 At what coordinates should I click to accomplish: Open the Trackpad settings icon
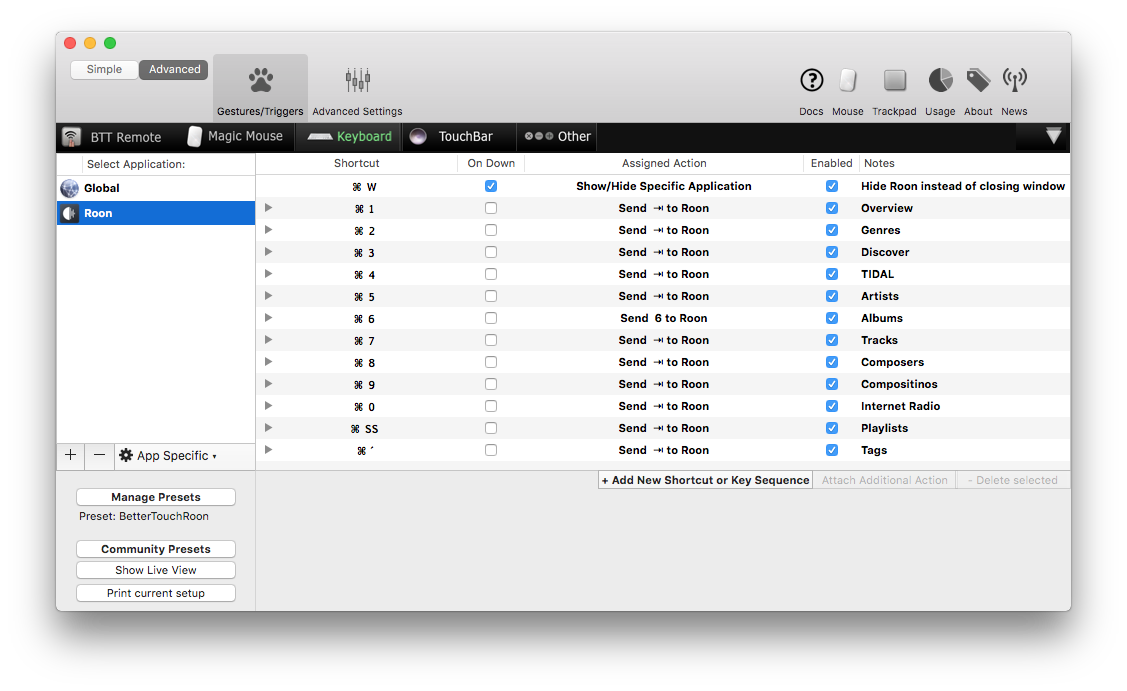pyautogui.click(x=895, y=80)
